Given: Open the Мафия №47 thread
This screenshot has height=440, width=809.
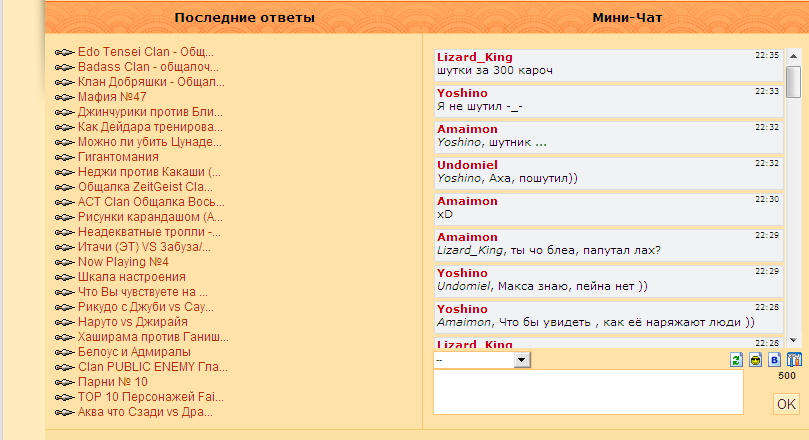Looking at the screenshot, I should click(x=112, y=97).
